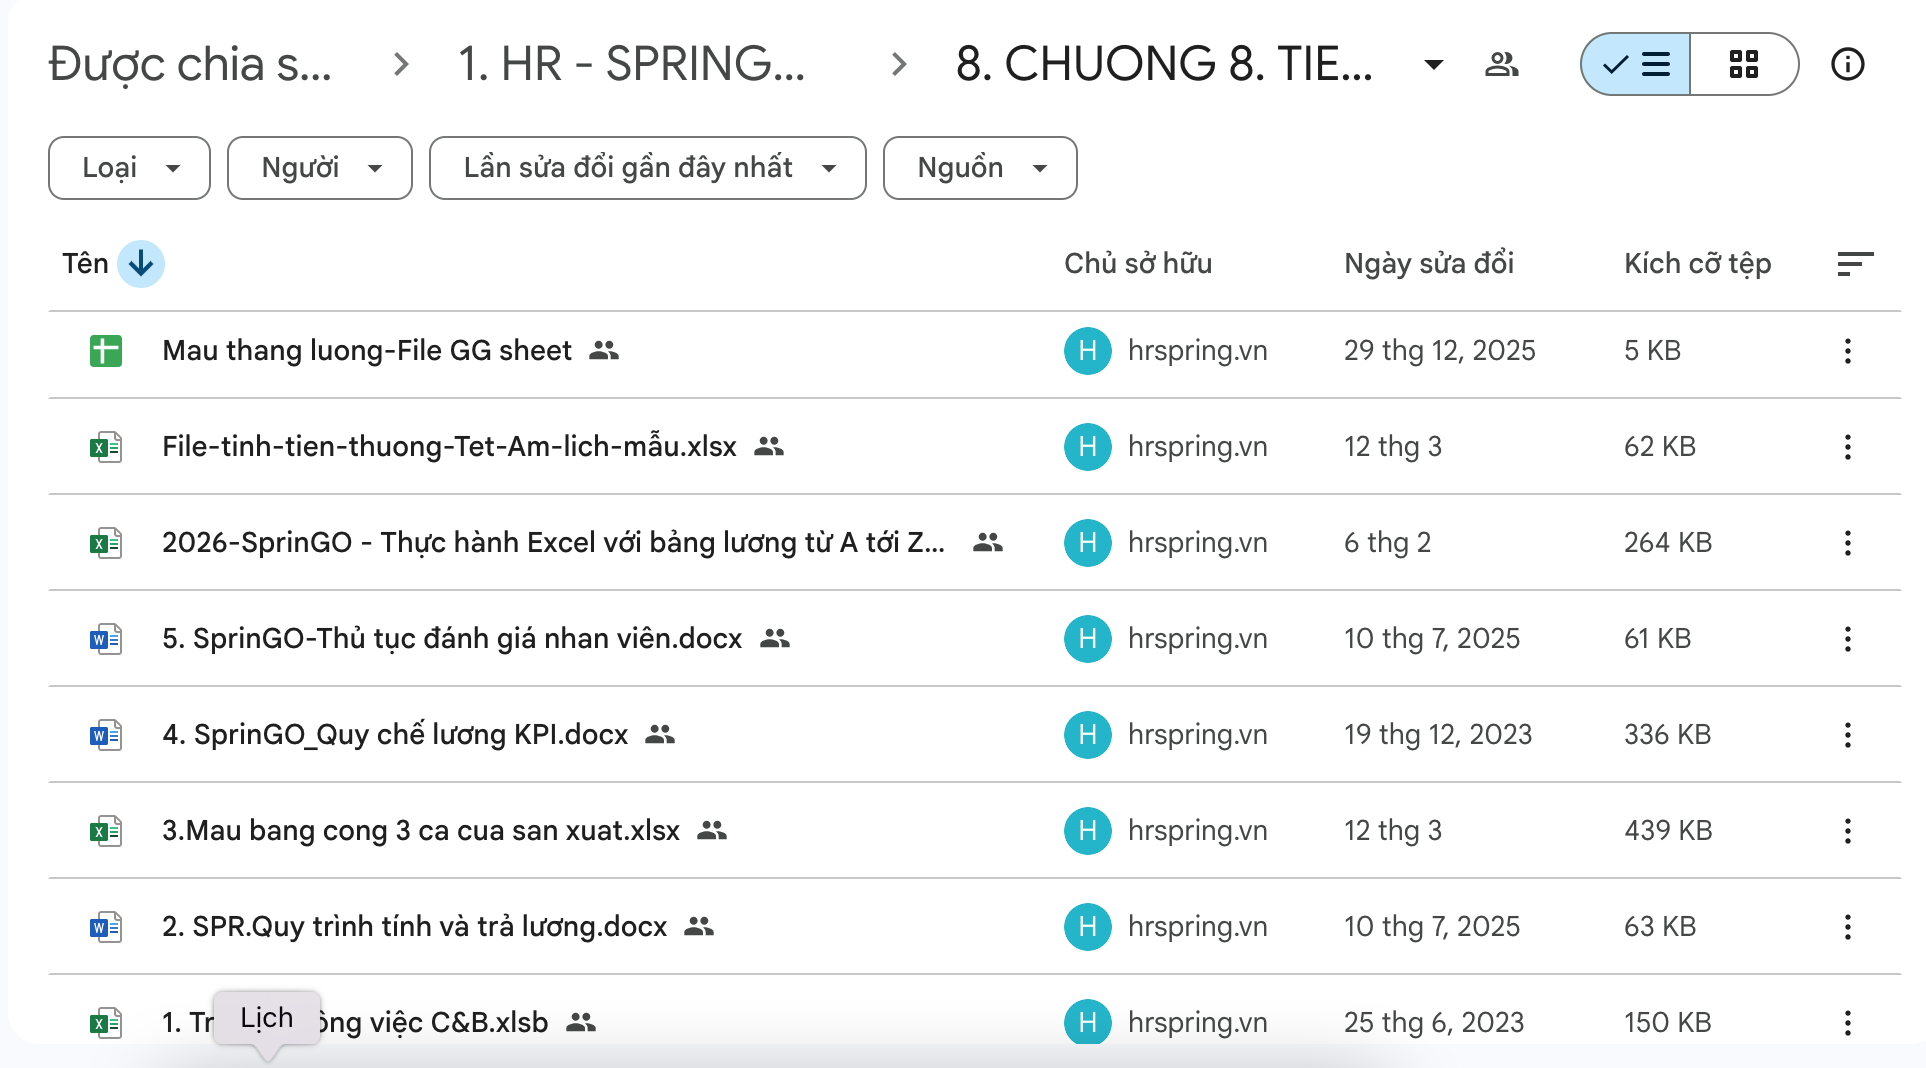
Task: Select the 5. SprinGO-Thủ tục đánh giá file
Action: 452,639
